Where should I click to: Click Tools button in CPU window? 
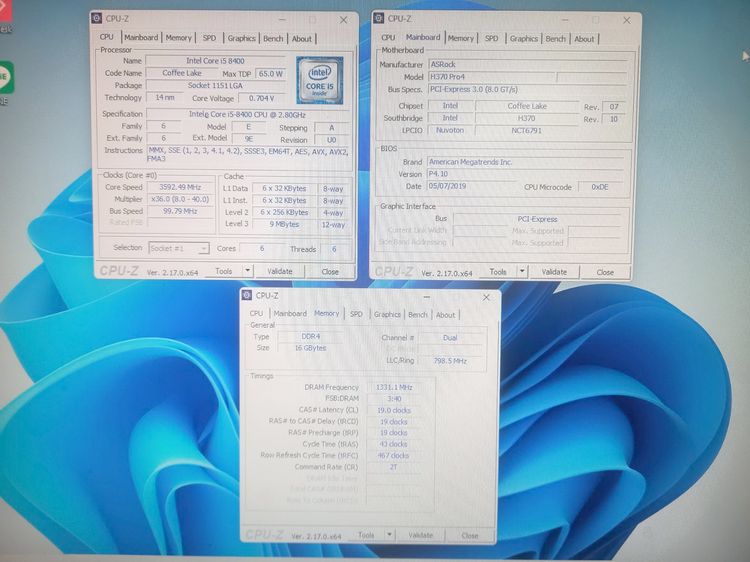[223, 271]
